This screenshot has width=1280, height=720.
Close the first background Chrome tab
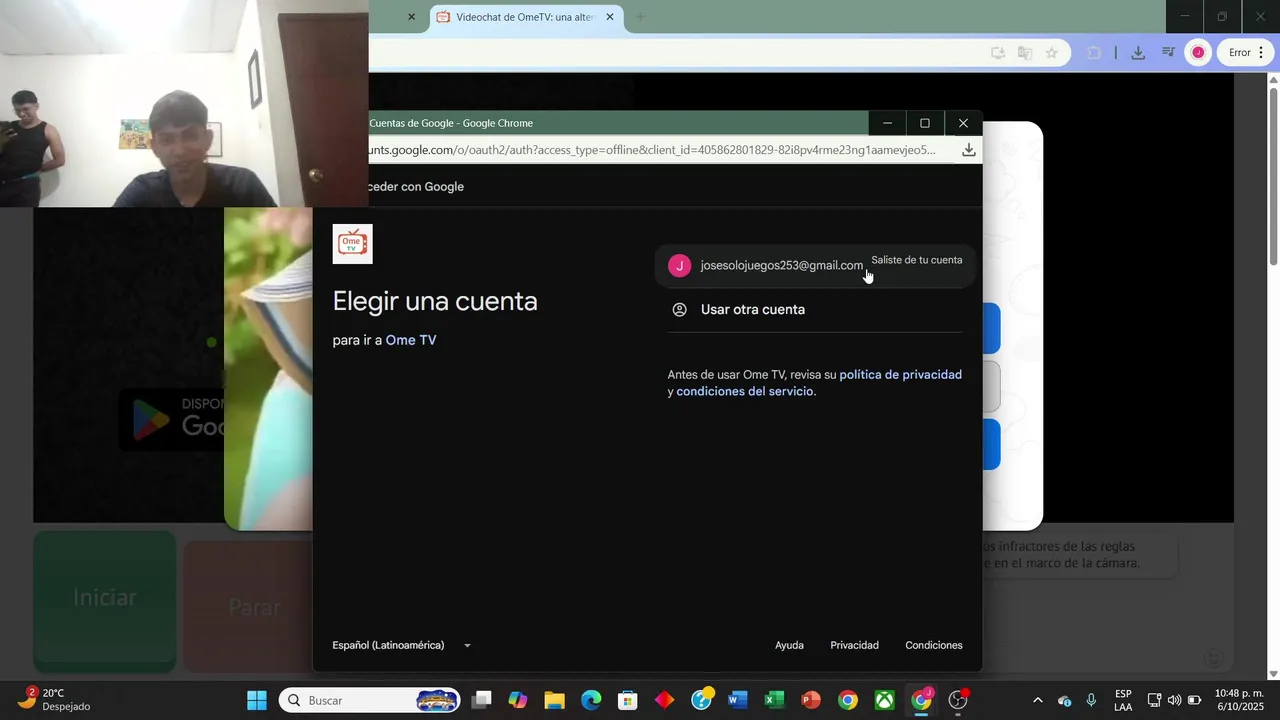click(x=411, y=17)
